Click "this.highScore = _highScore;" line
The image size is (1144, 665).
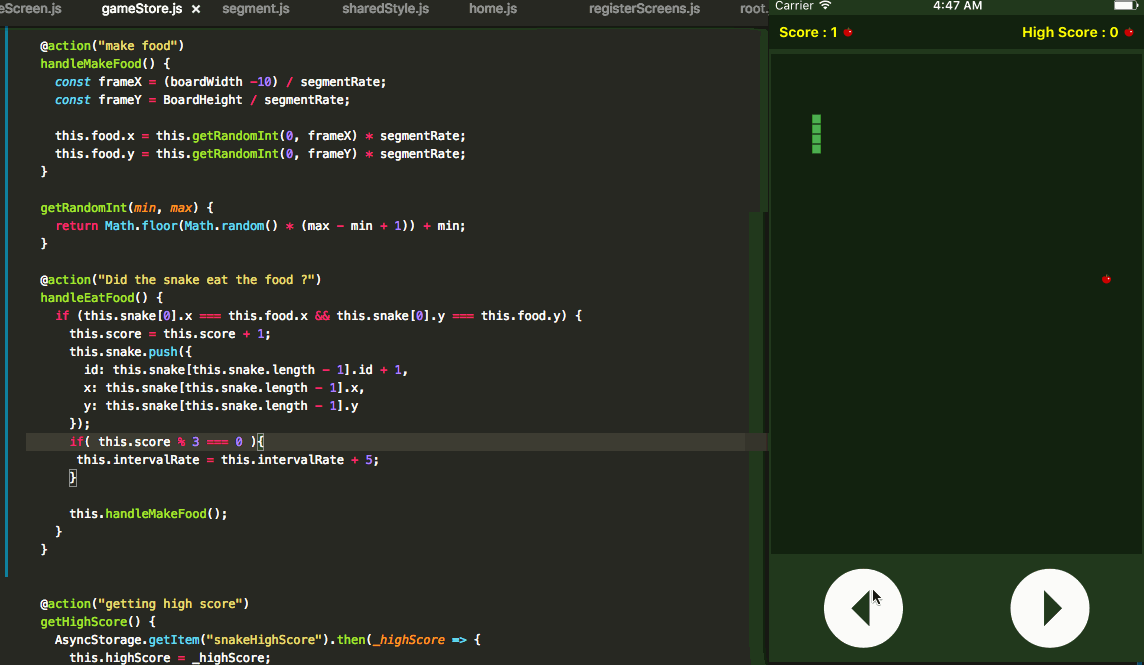pyautogui.click(x=170, y=658)
